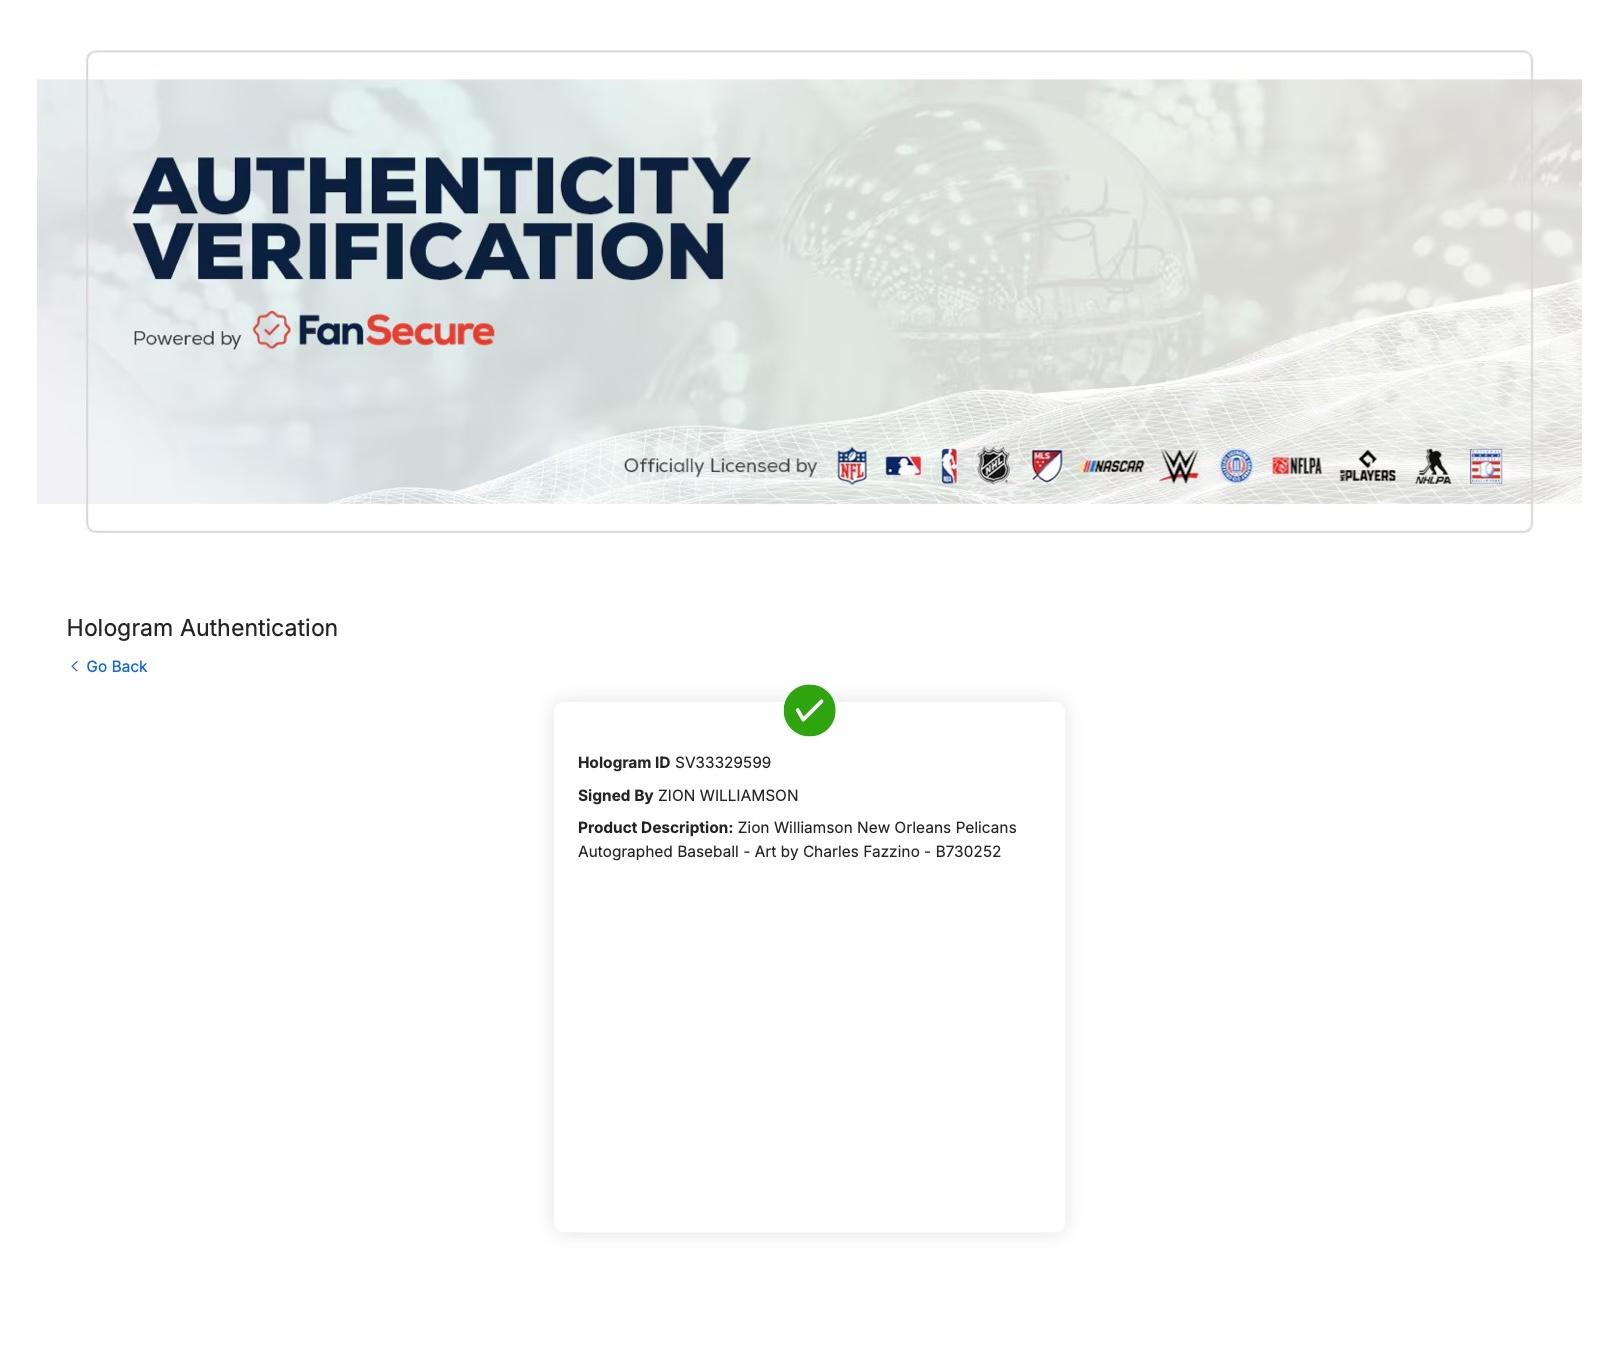Click the FanSecure logo

(x=373, y=330)
